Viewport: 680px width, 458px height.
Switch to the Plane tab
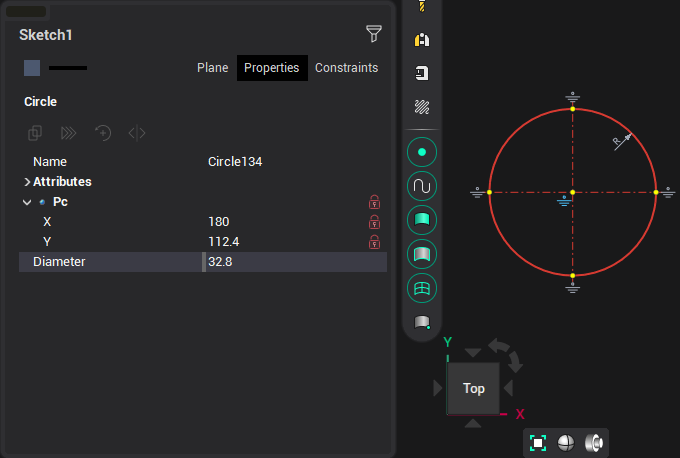212,68
